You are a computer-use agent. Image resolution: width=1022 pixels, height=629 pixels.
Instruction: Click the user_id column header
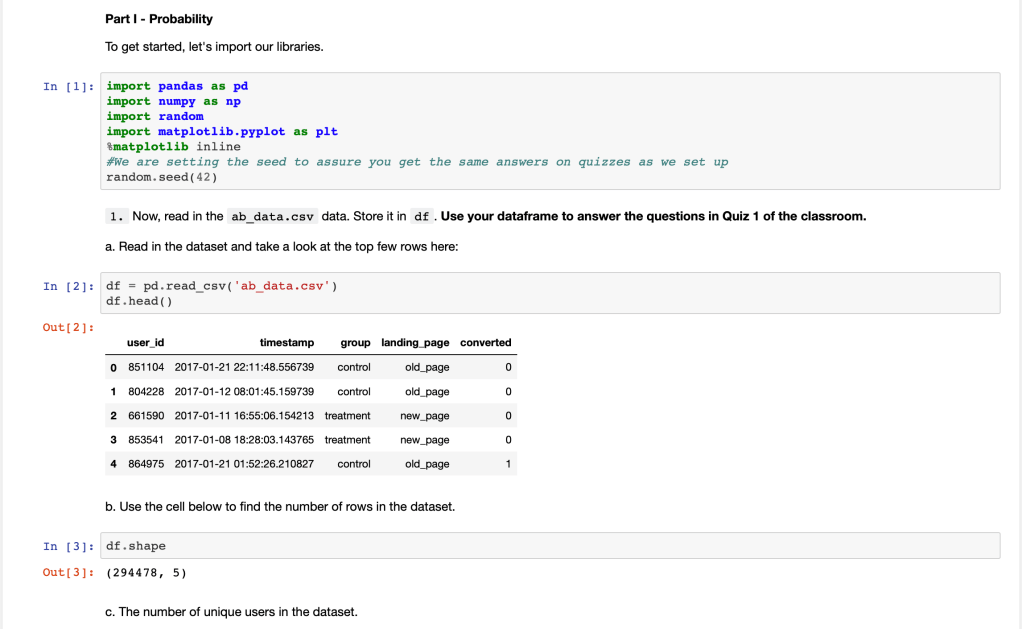click(146, 343)
